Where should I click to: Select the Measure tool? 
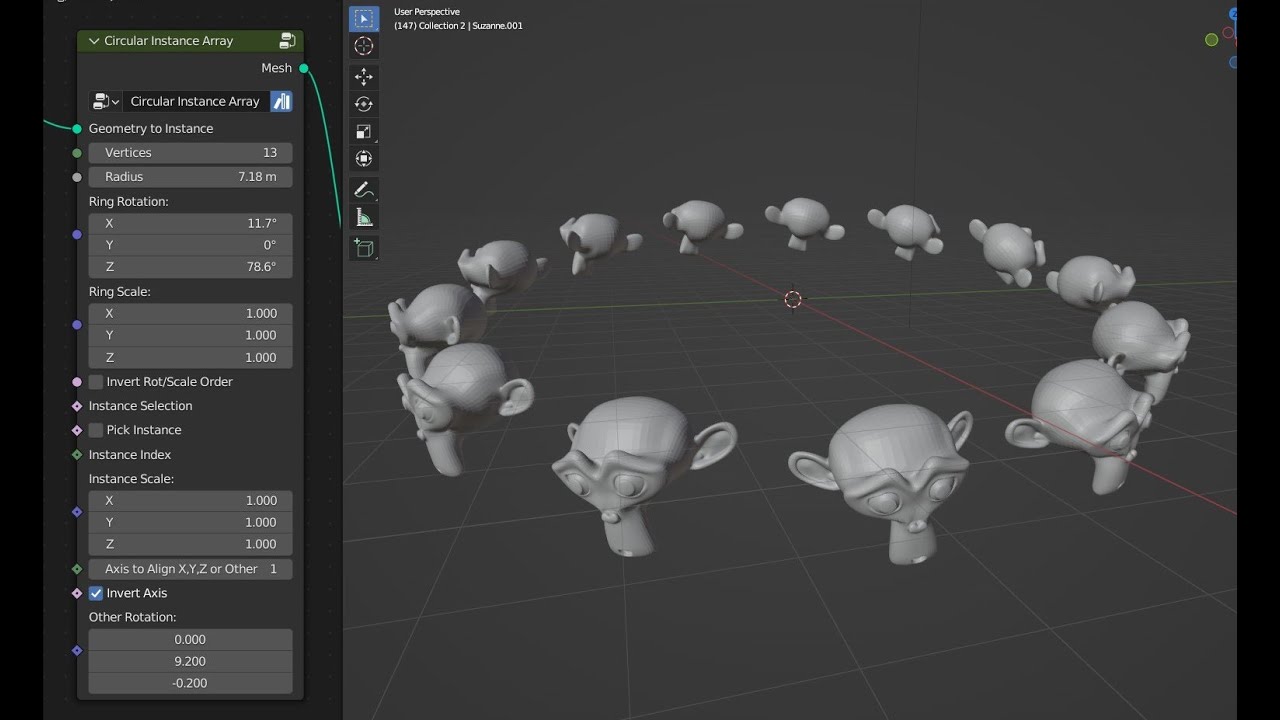364,218
